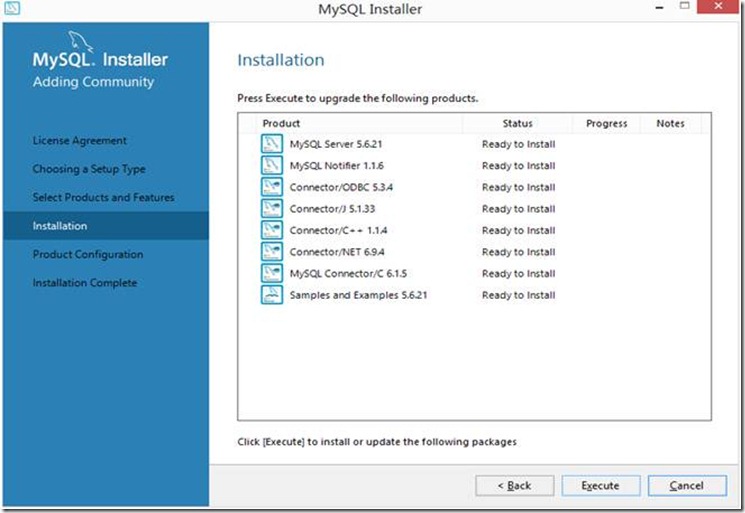The image size is (745, 513).
Task: Select the 'Connector/NET 6.9.4' row text
Action: [337, 252]
